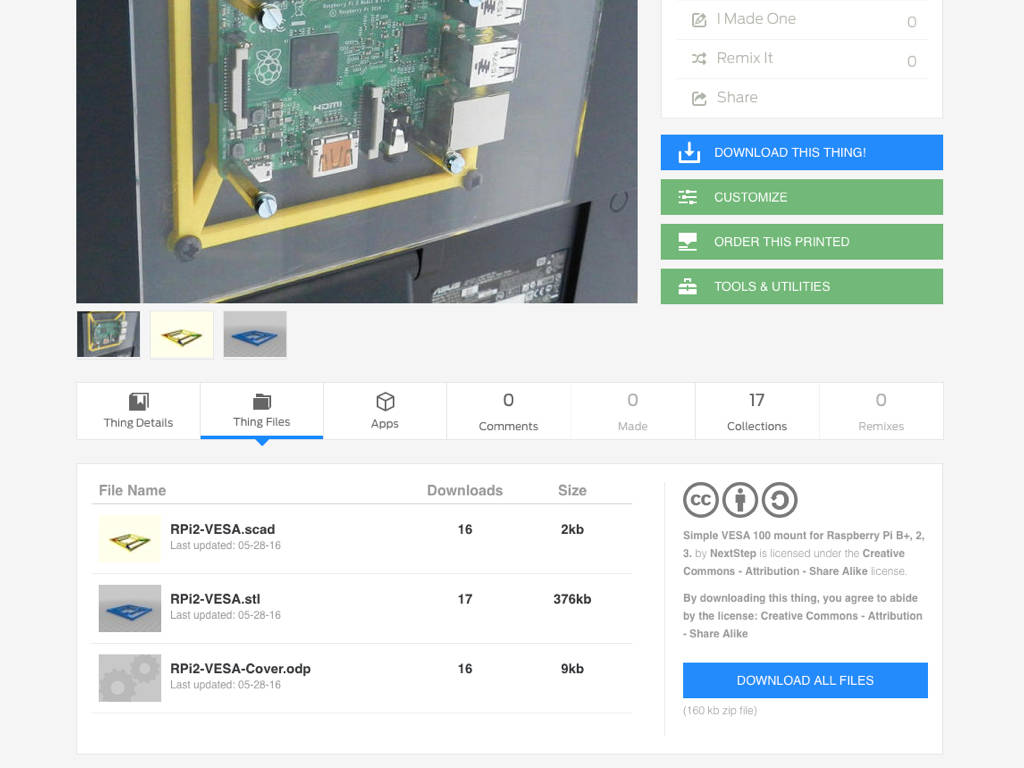Screen dimensions: 1024x768
Task: Click the RPi2-VESA.scad file preview icon
Action: [130, 539]
